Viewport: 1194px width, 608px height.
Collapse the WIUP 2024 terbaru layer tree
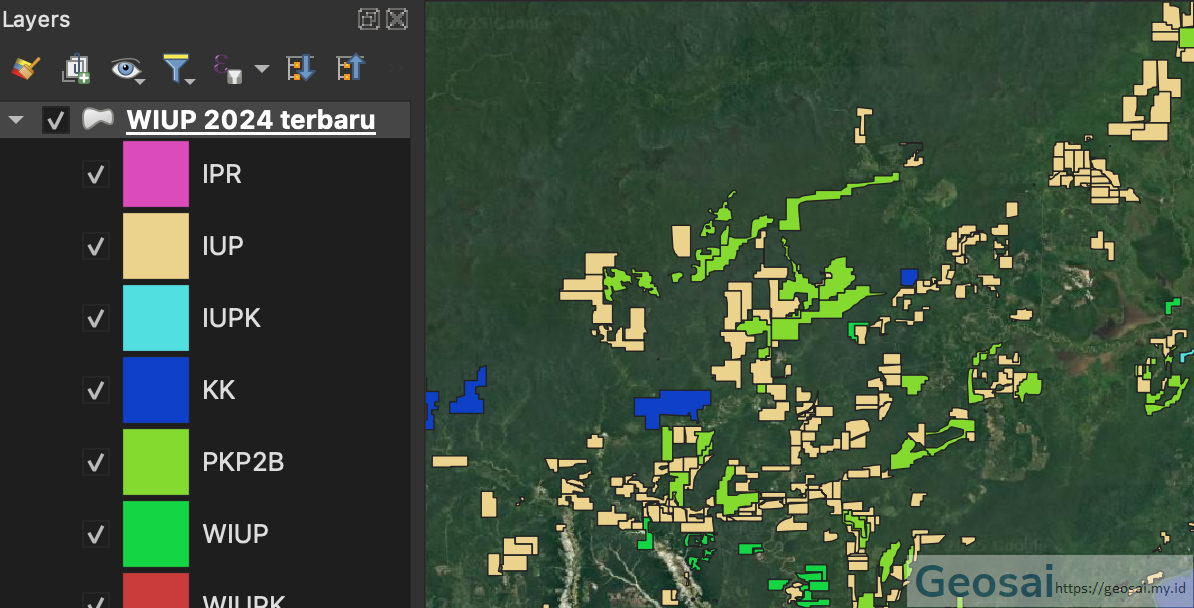click(x=15, y=120)
